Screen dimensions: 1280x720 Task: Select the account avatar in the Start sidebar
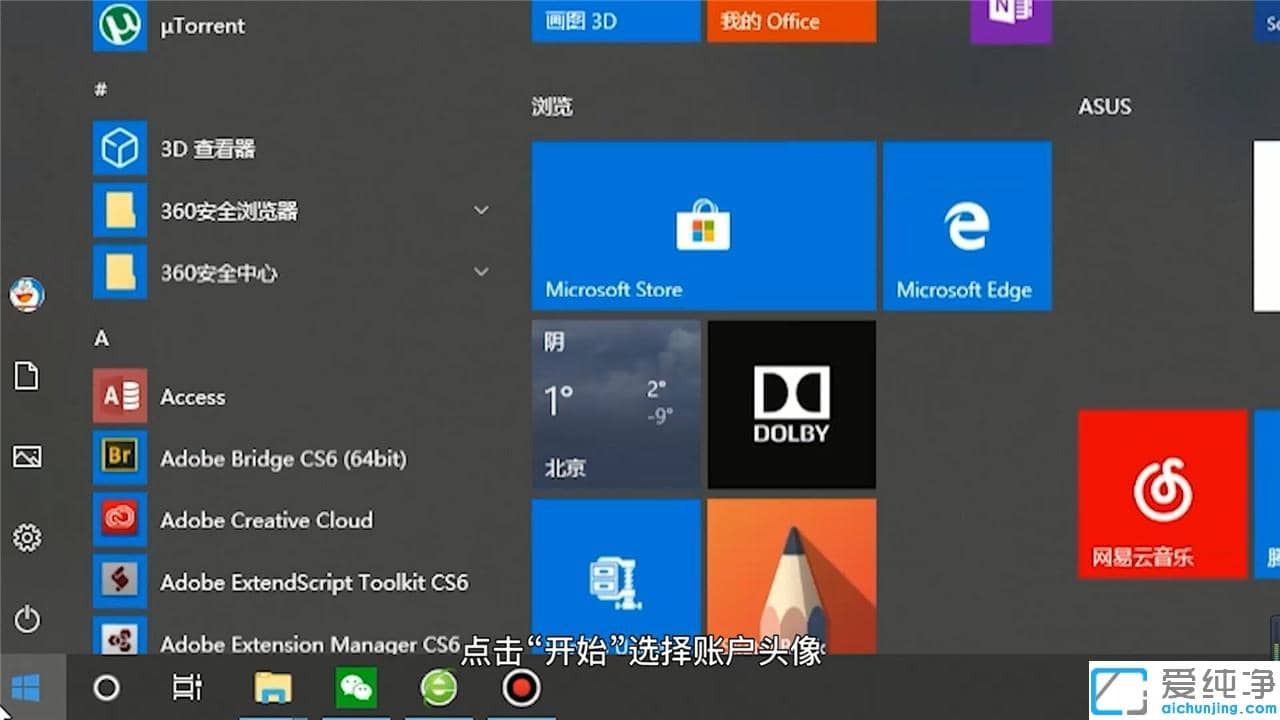pos(27,294)
